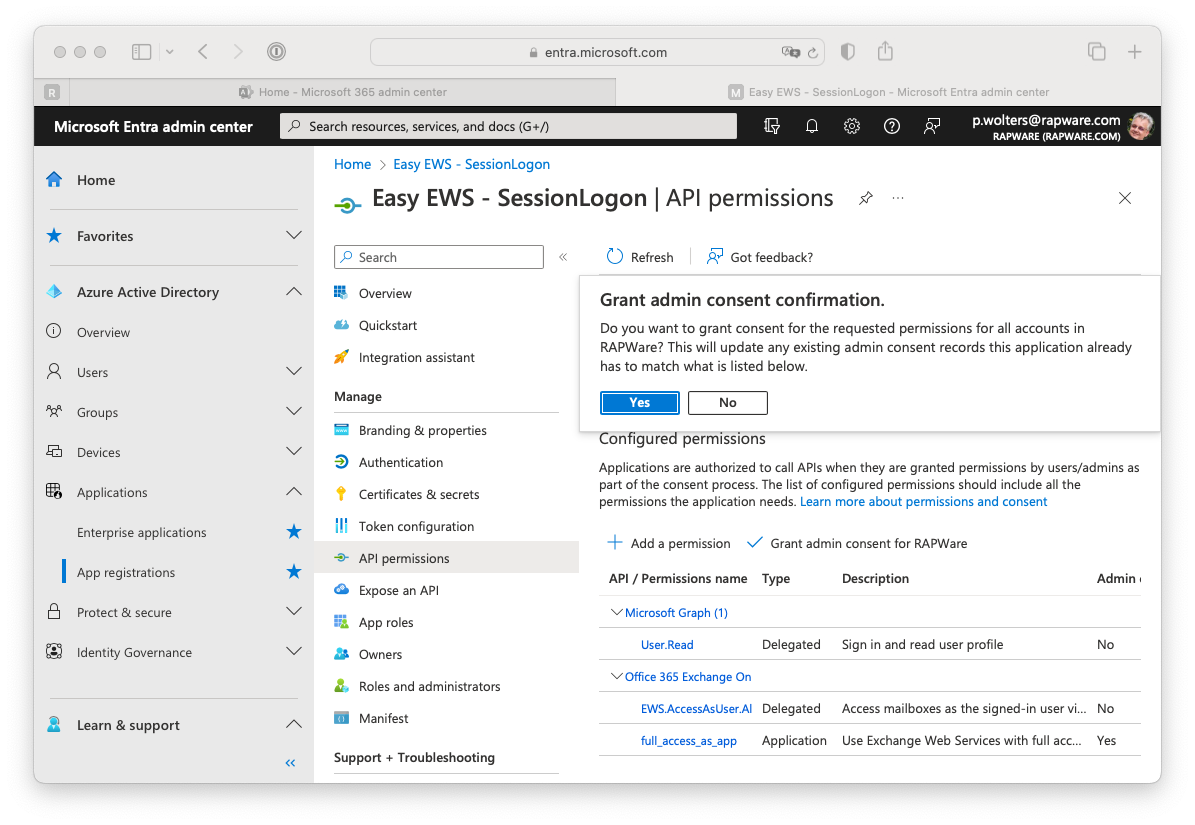Open Overview in app menu
The width and height of the screenshot is (1195, 825).
pyautogui.click(x=385, y=293)
